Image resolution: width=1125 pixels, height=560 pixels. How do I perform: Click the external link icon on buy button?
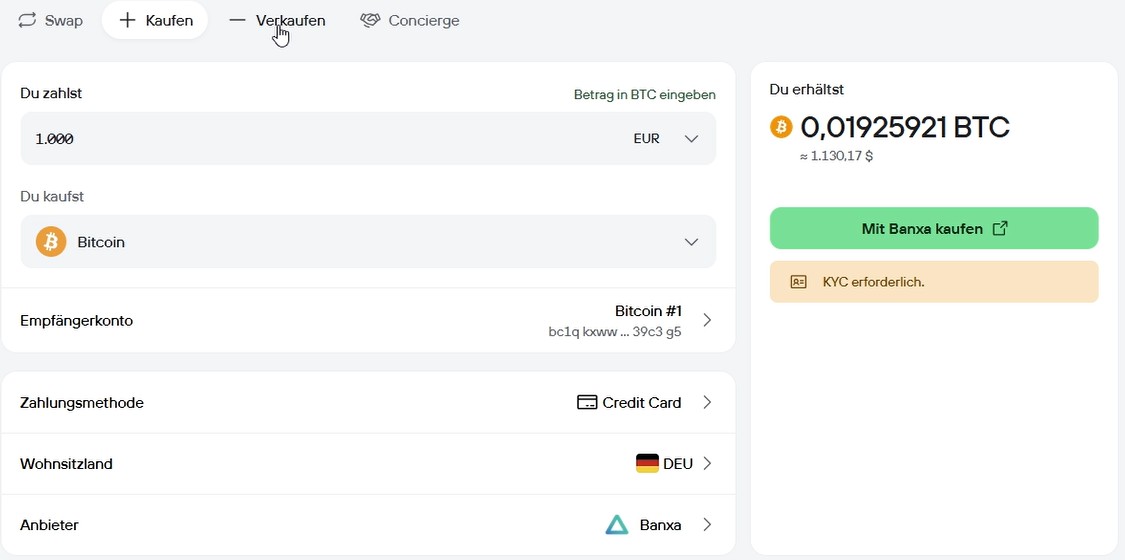coord(1000,229)
